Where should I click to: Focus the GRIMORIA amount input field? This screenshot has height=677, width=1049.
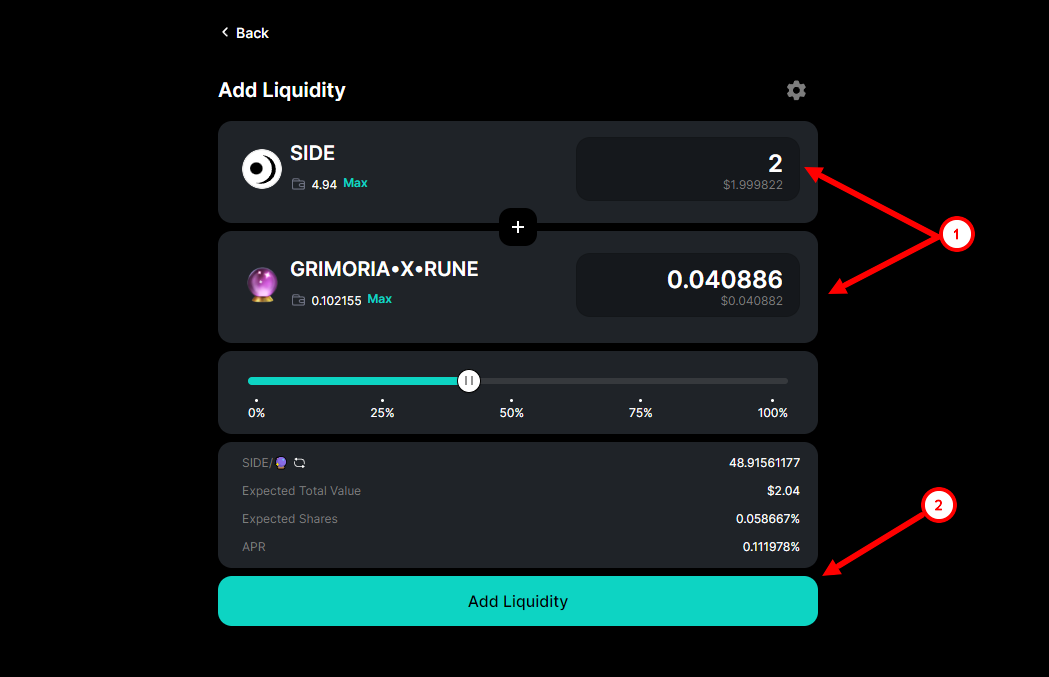click(x=688, y=285)
